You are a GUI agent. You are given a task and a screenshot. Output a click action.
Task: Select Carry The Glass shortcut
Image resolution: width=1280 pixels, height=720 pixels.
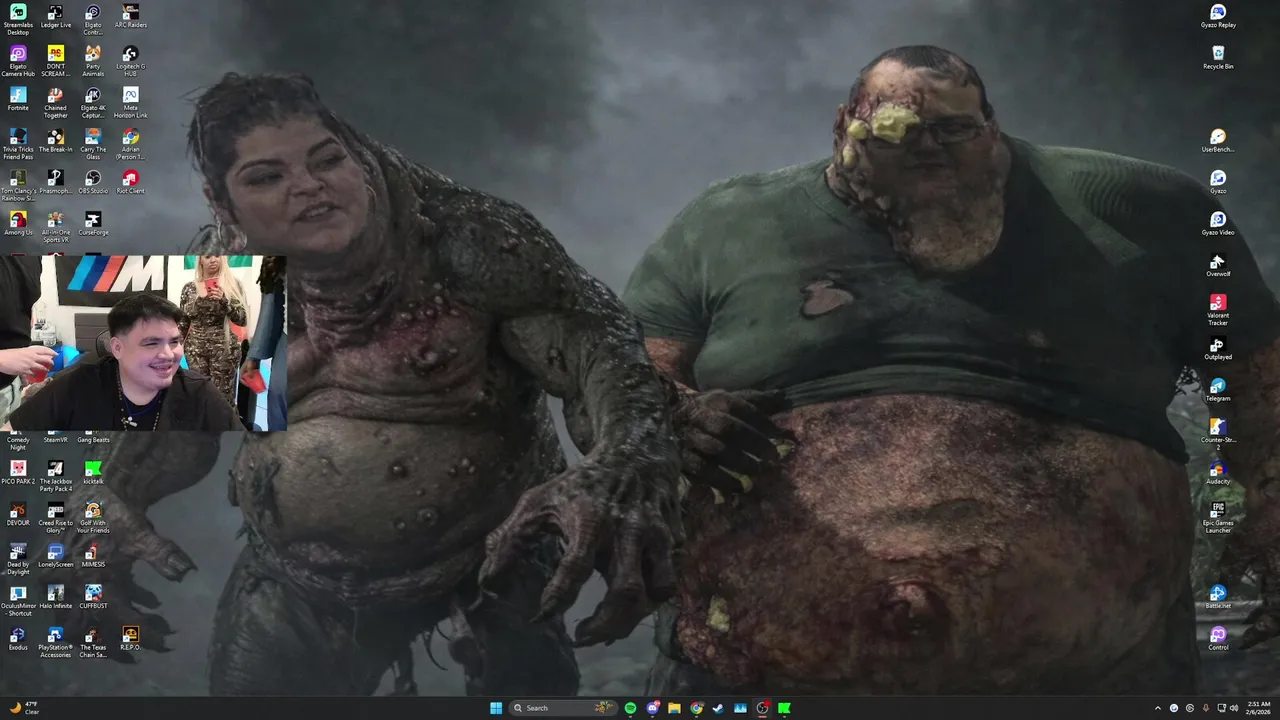[x=93, y=144]
